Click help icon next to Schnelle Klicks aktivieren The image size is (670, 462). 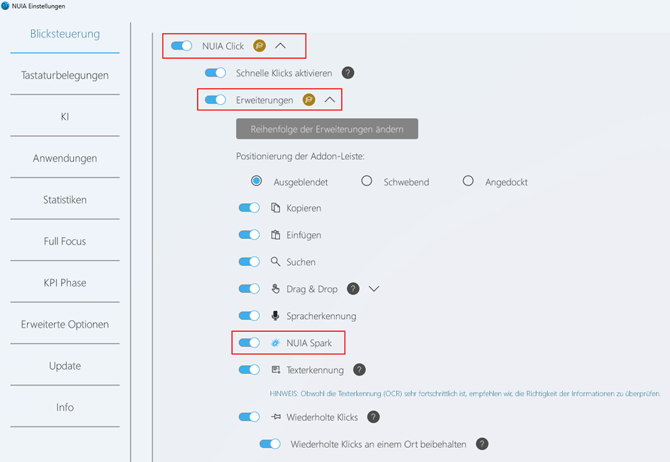(x=348, y=73)
